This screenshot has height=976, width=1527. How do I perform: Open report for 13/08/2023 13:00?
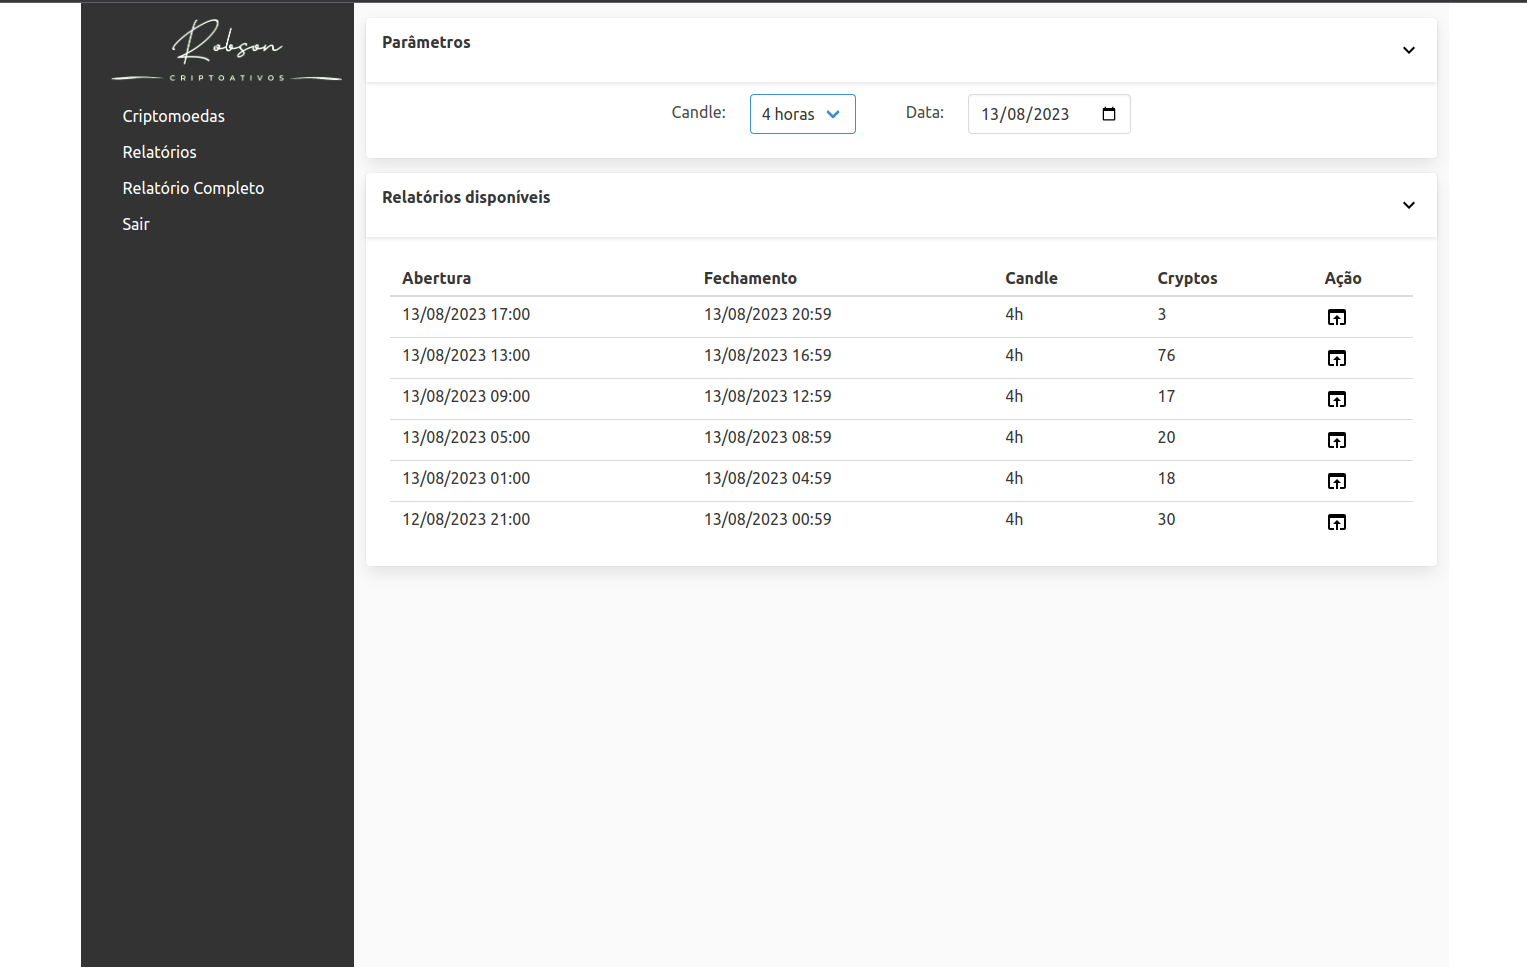(1336, 358)
